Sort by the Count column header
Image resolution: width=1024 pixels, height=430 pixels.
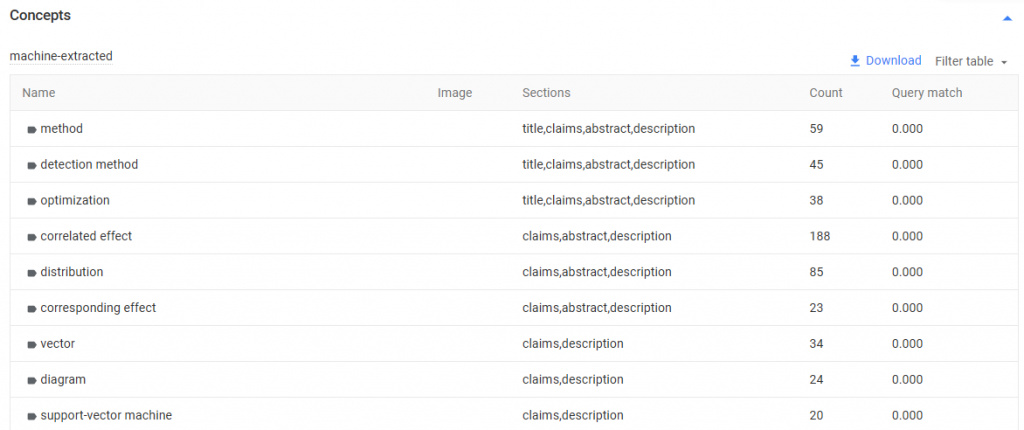pos(826,93)
